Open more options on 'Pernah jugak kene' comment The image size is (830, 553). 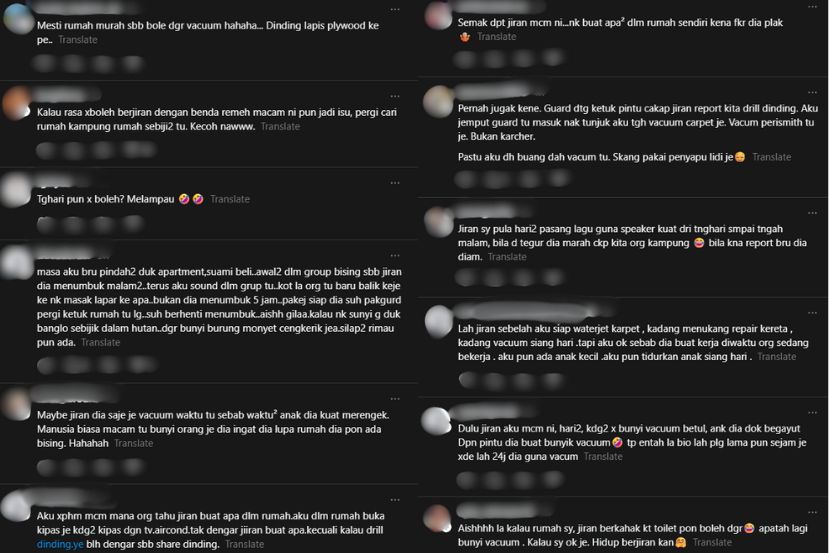[812, 91]
